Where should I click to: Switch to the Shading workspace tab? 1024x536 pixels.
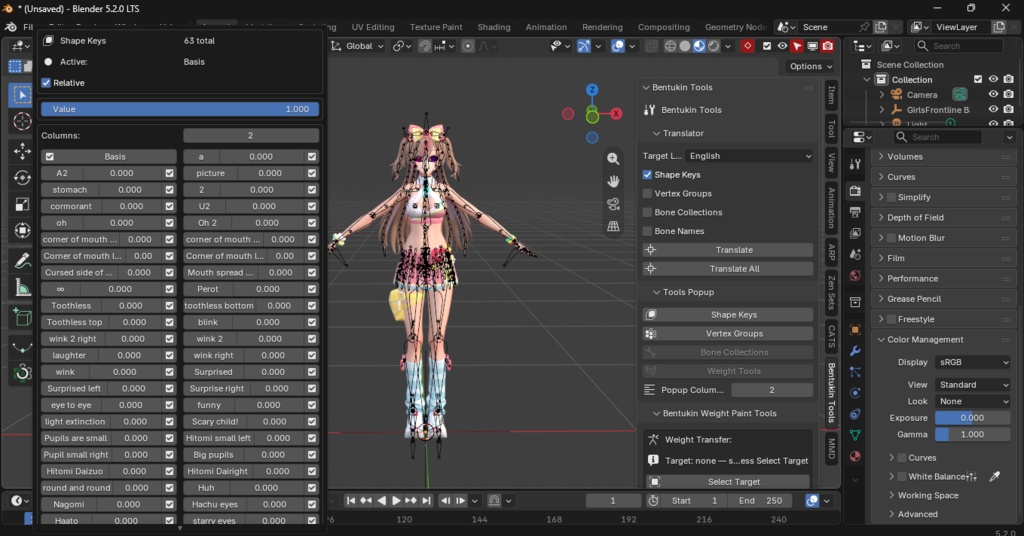494,27
